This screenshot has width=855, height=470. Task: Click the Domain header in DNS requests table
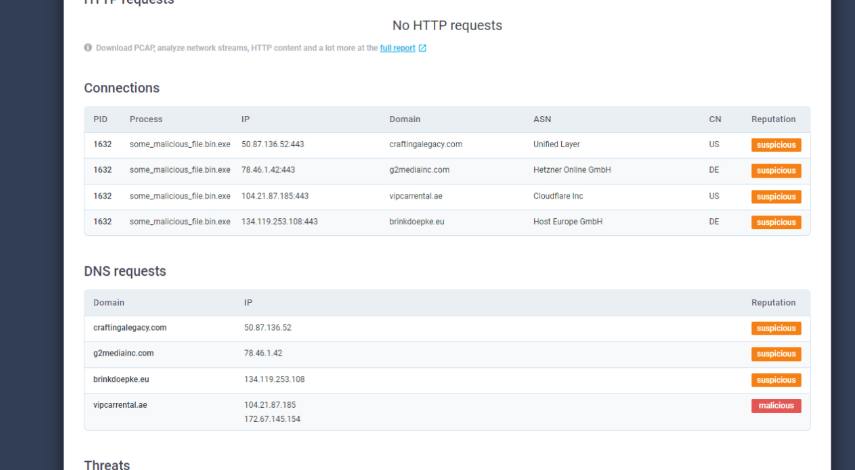click(x=109, y=303)
